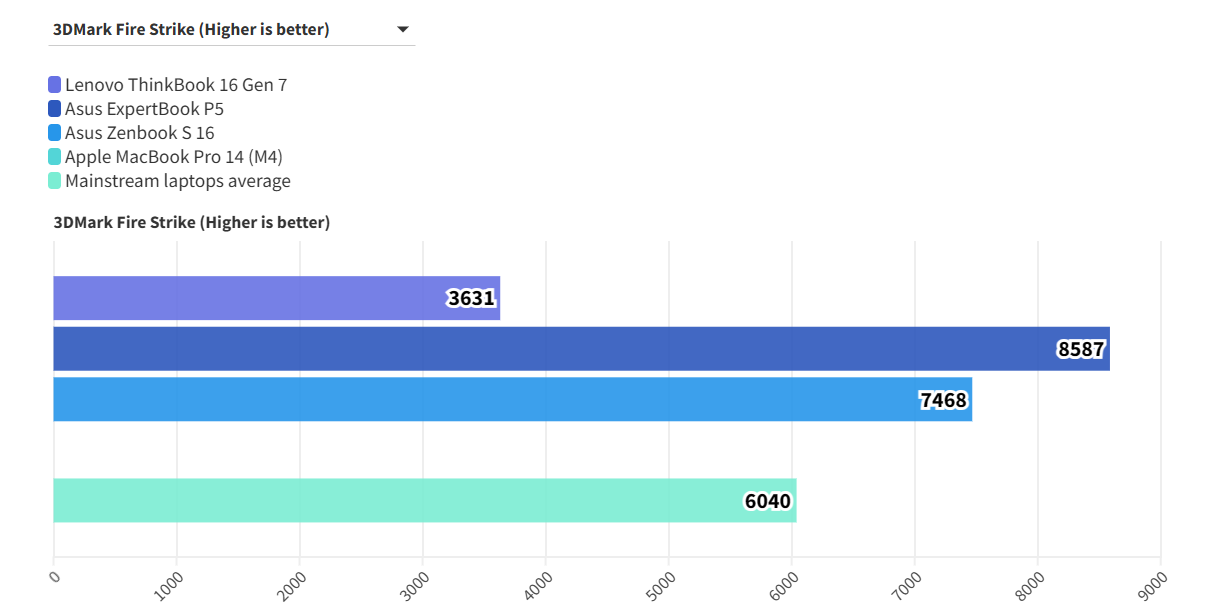Select the mainstream average bar showing 6040

(x=400, y=500)
